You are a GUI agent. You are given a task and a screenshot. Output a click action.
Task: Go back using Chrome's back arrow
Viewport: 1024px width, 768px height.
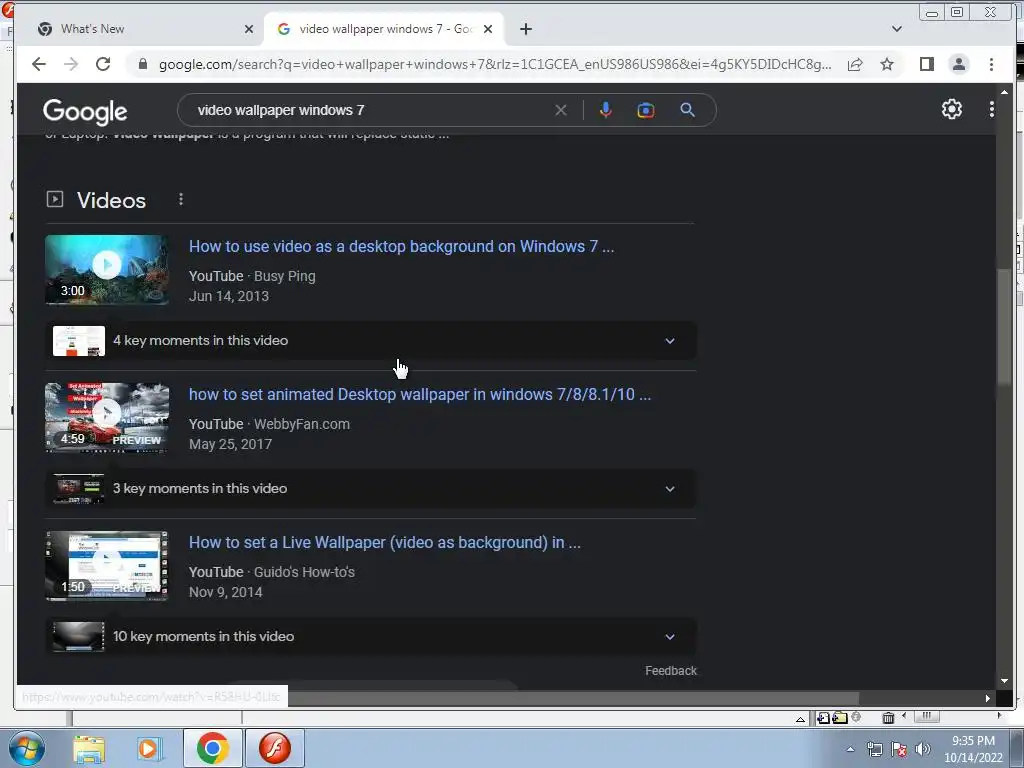pos(39,64)
